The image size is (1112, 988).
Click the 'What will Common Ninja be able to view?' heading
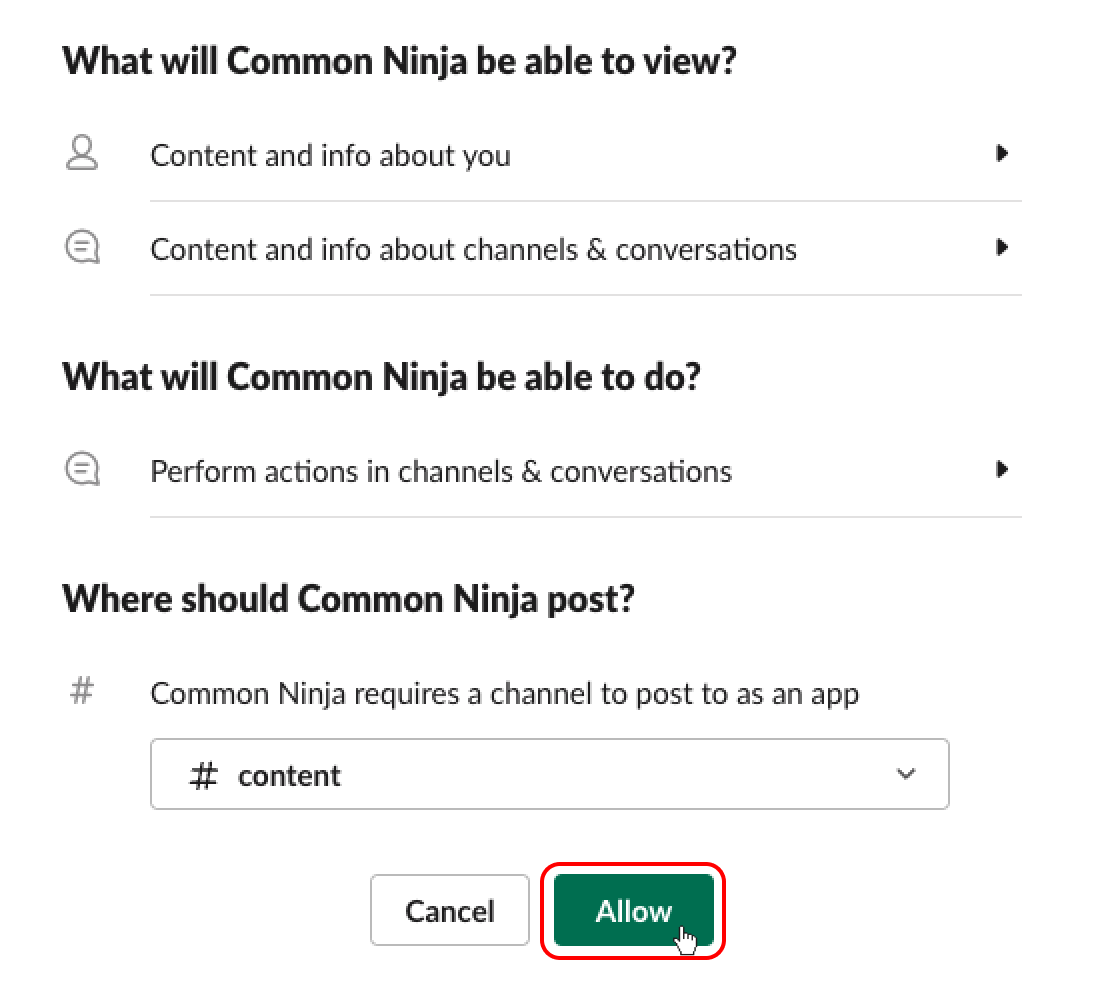click(400, 61)
